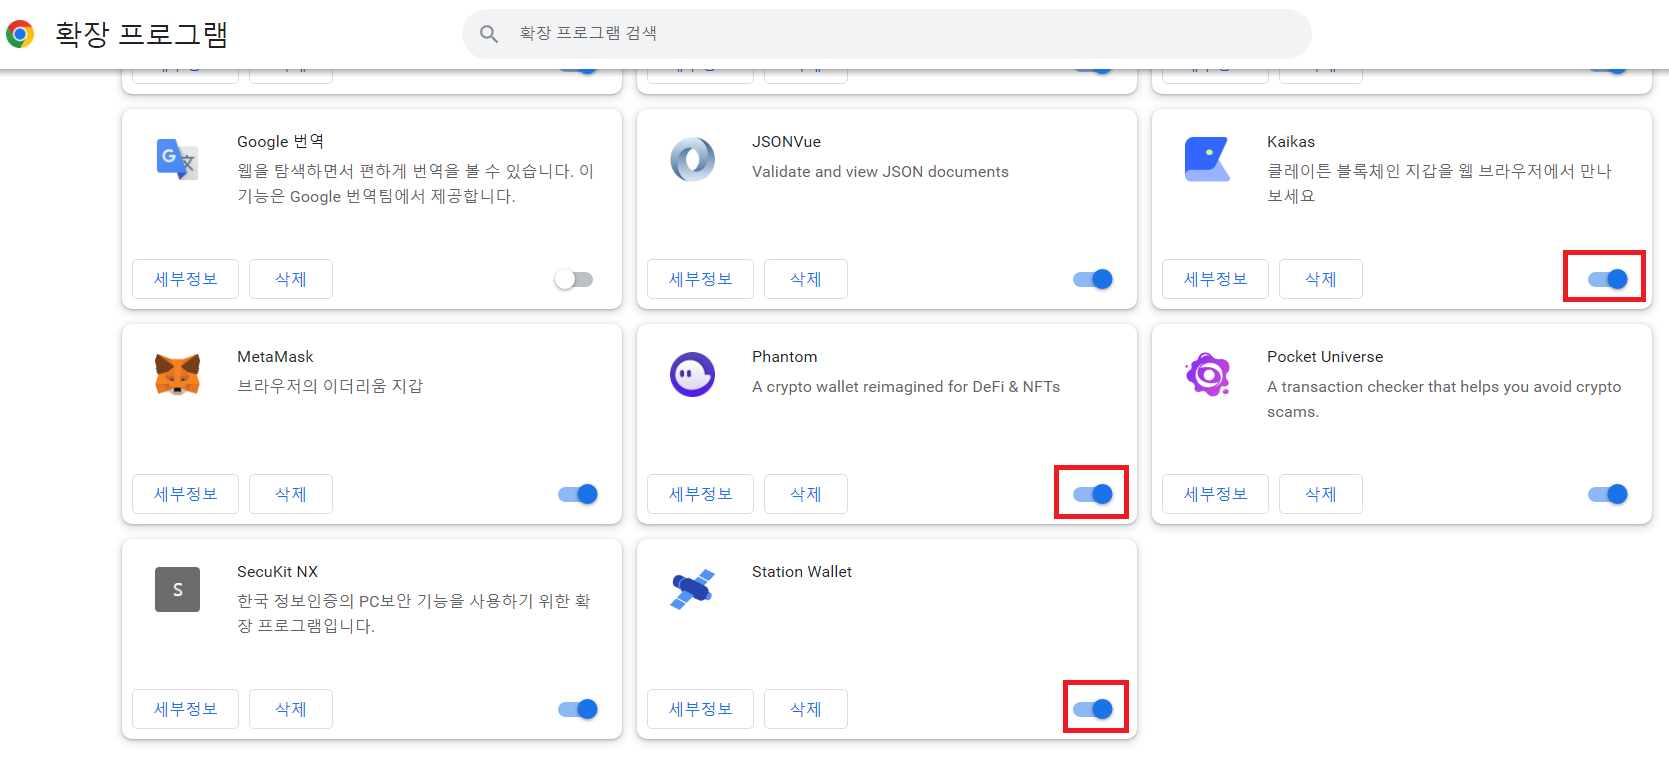
Task: Click the Pocket Universe name text
Action: click(1325, 357)
